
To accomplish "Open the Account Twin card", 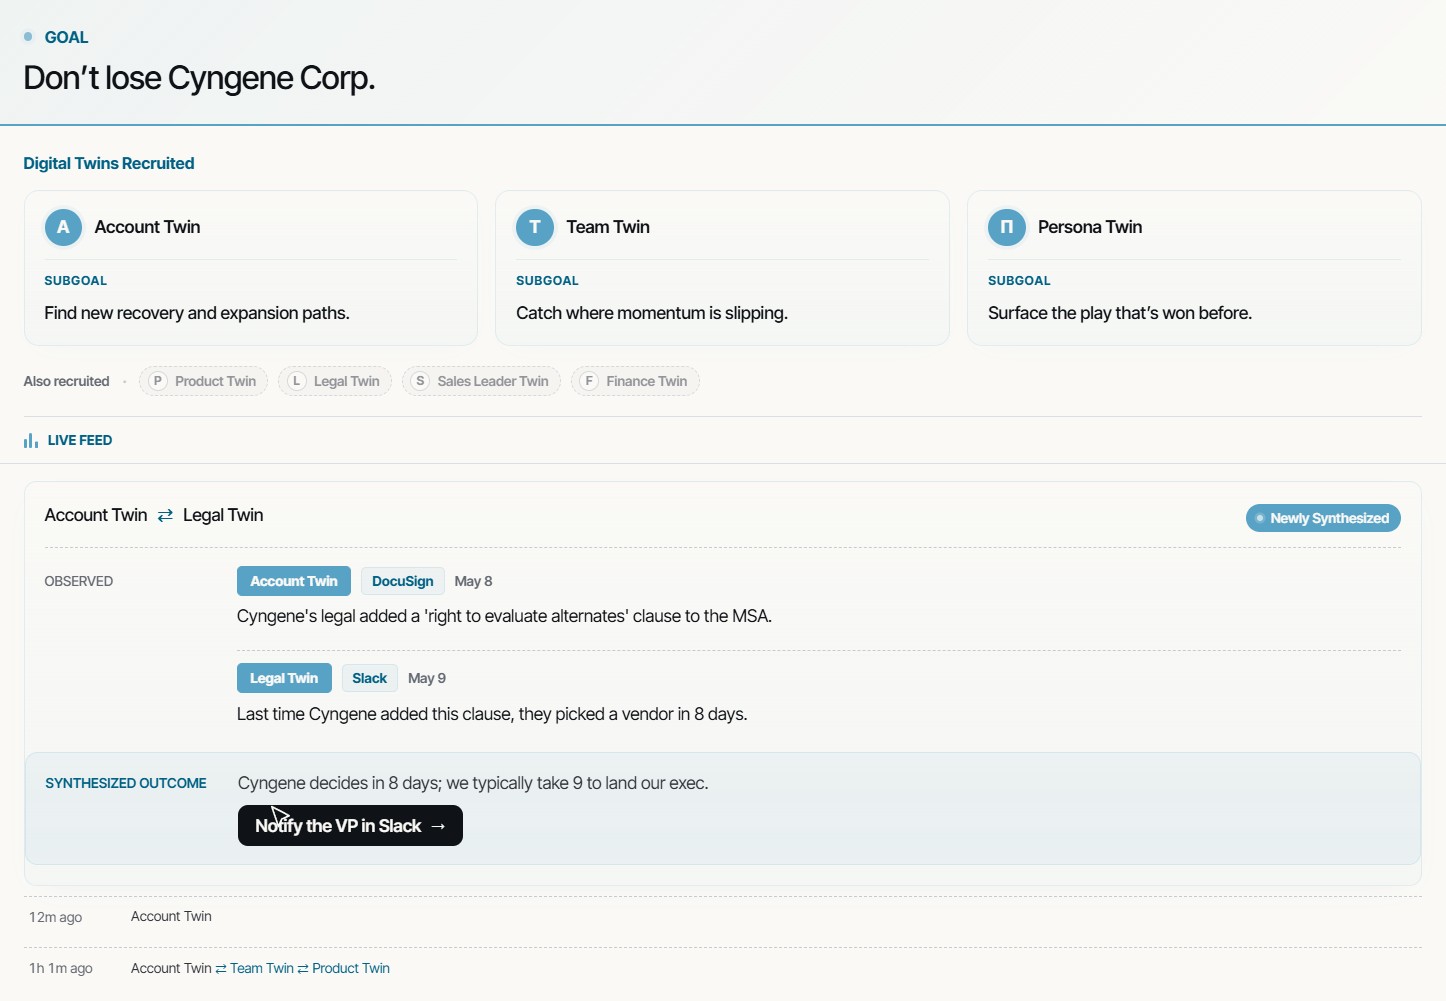I will coord(251,268).
